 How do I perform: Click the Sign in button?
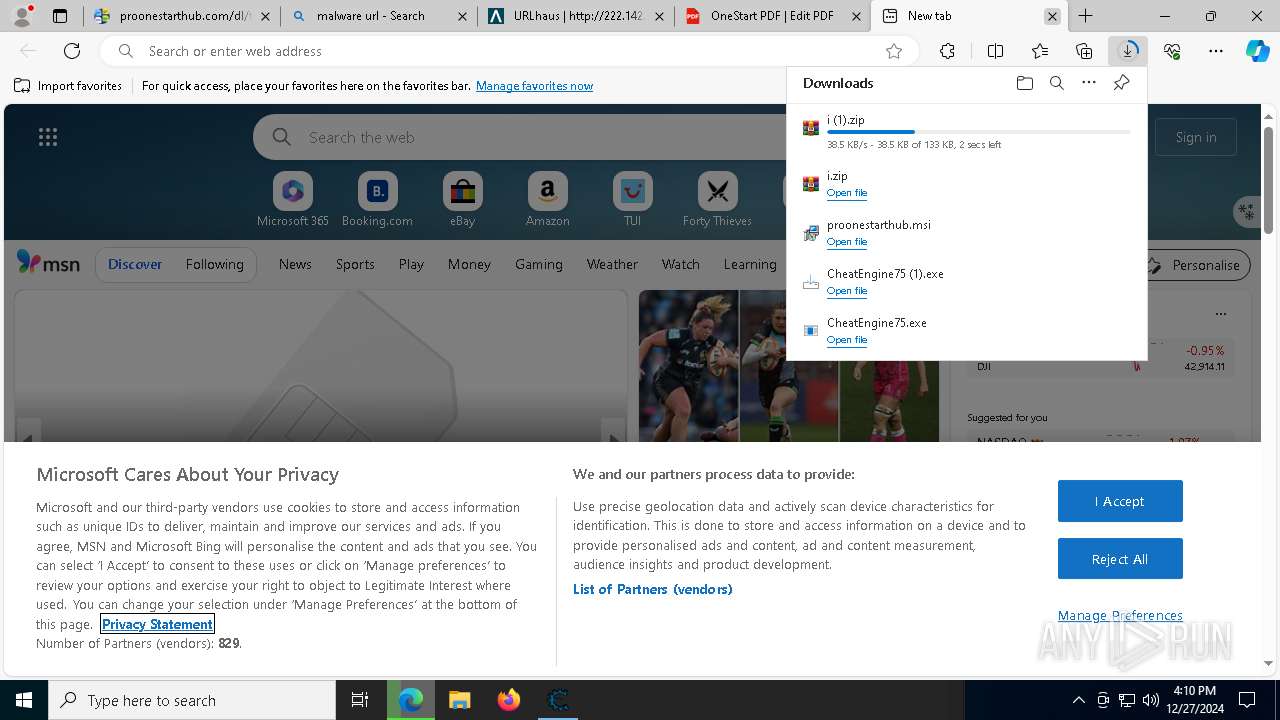point(1196,137)
